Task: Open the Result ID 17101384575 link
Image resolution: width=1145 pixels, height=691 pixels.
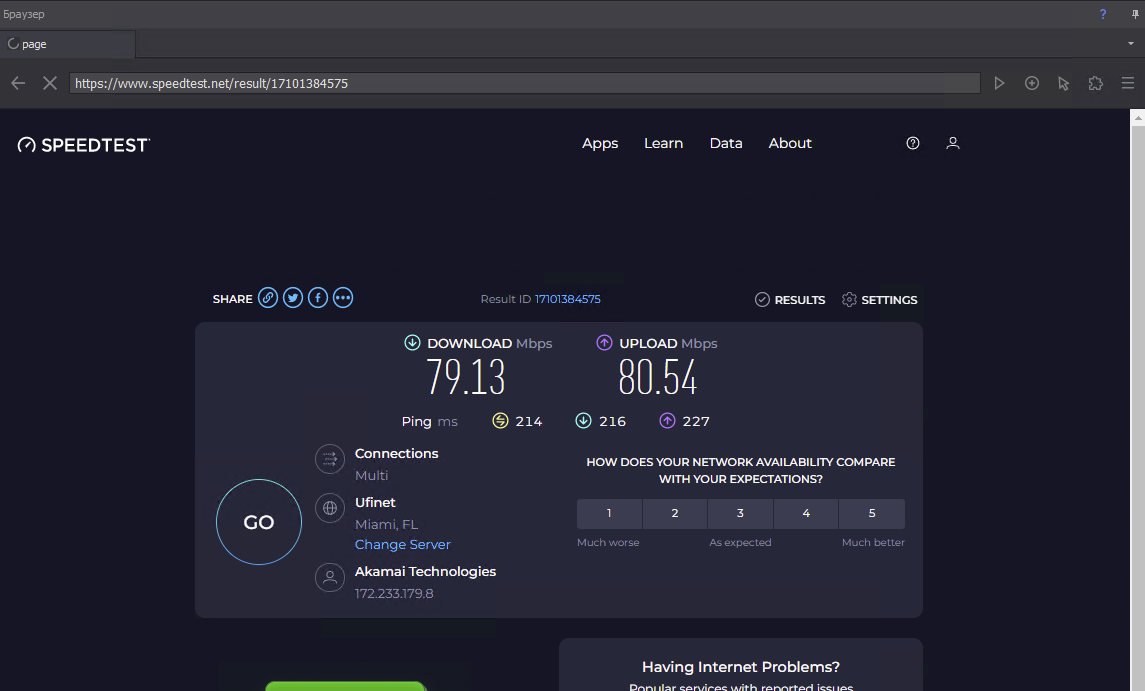Action: click(x=567, y=299)
